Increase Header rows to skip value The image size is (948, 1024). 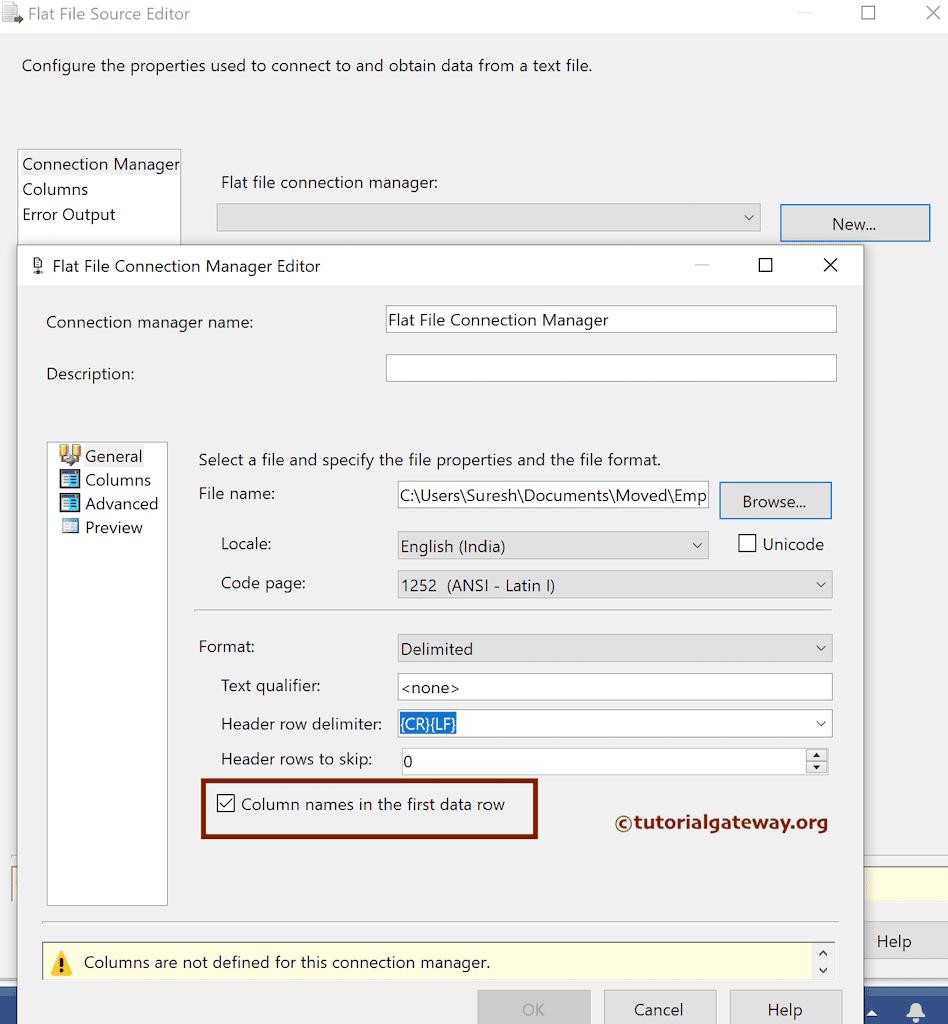(816, 755)
